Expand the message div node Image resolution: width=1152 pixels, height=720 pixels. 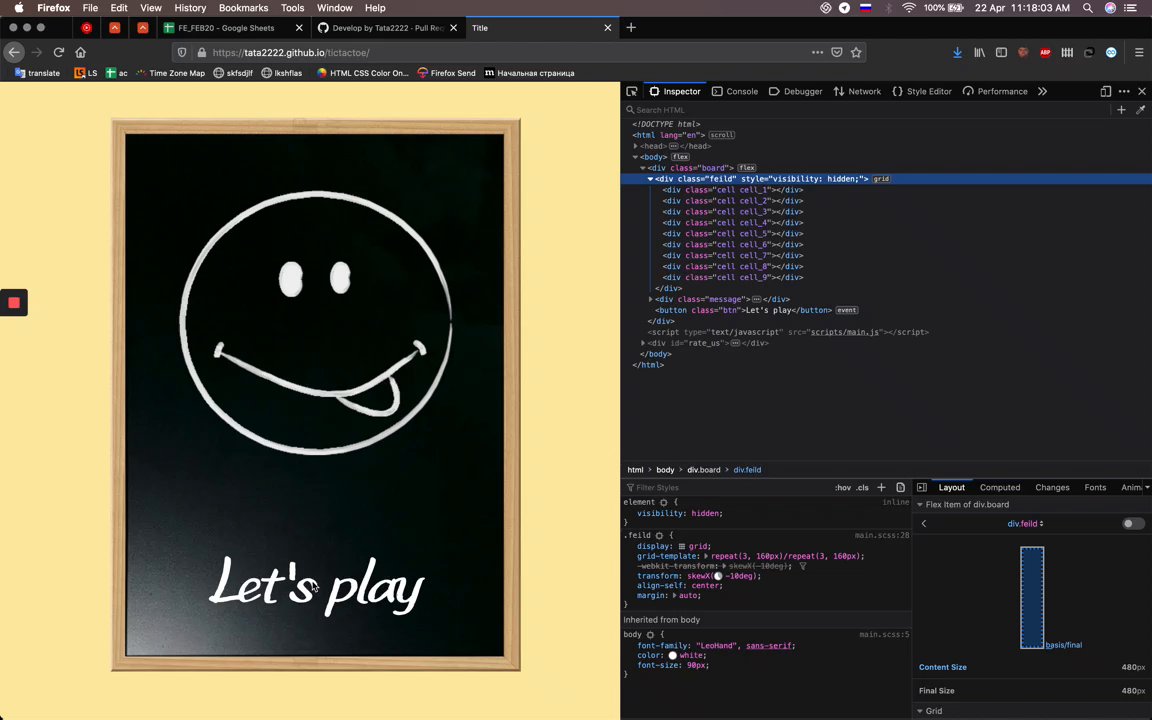[650, 299]
